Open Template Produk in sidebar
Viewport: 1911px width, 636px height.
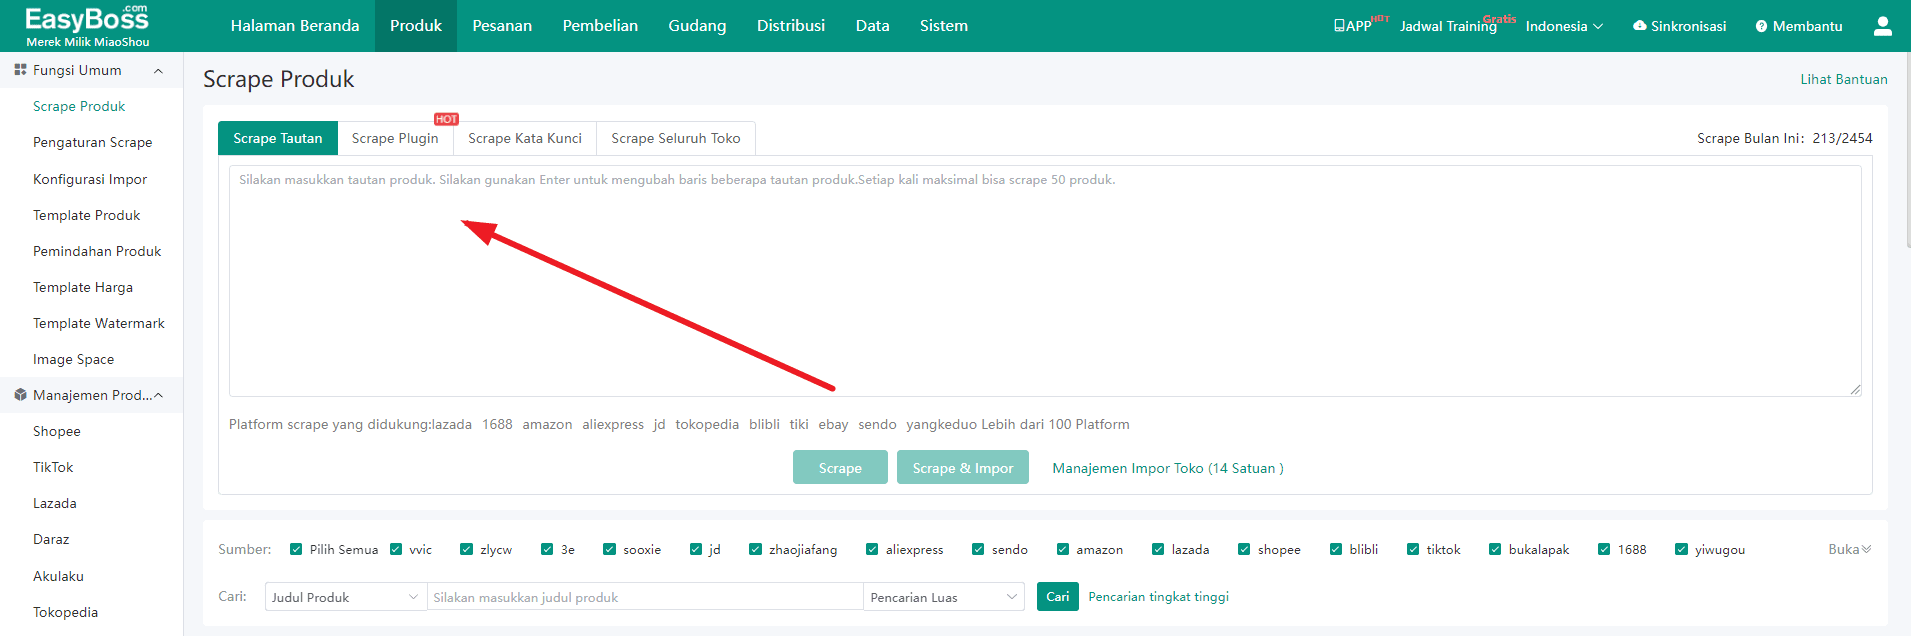(x=87, y=215)
